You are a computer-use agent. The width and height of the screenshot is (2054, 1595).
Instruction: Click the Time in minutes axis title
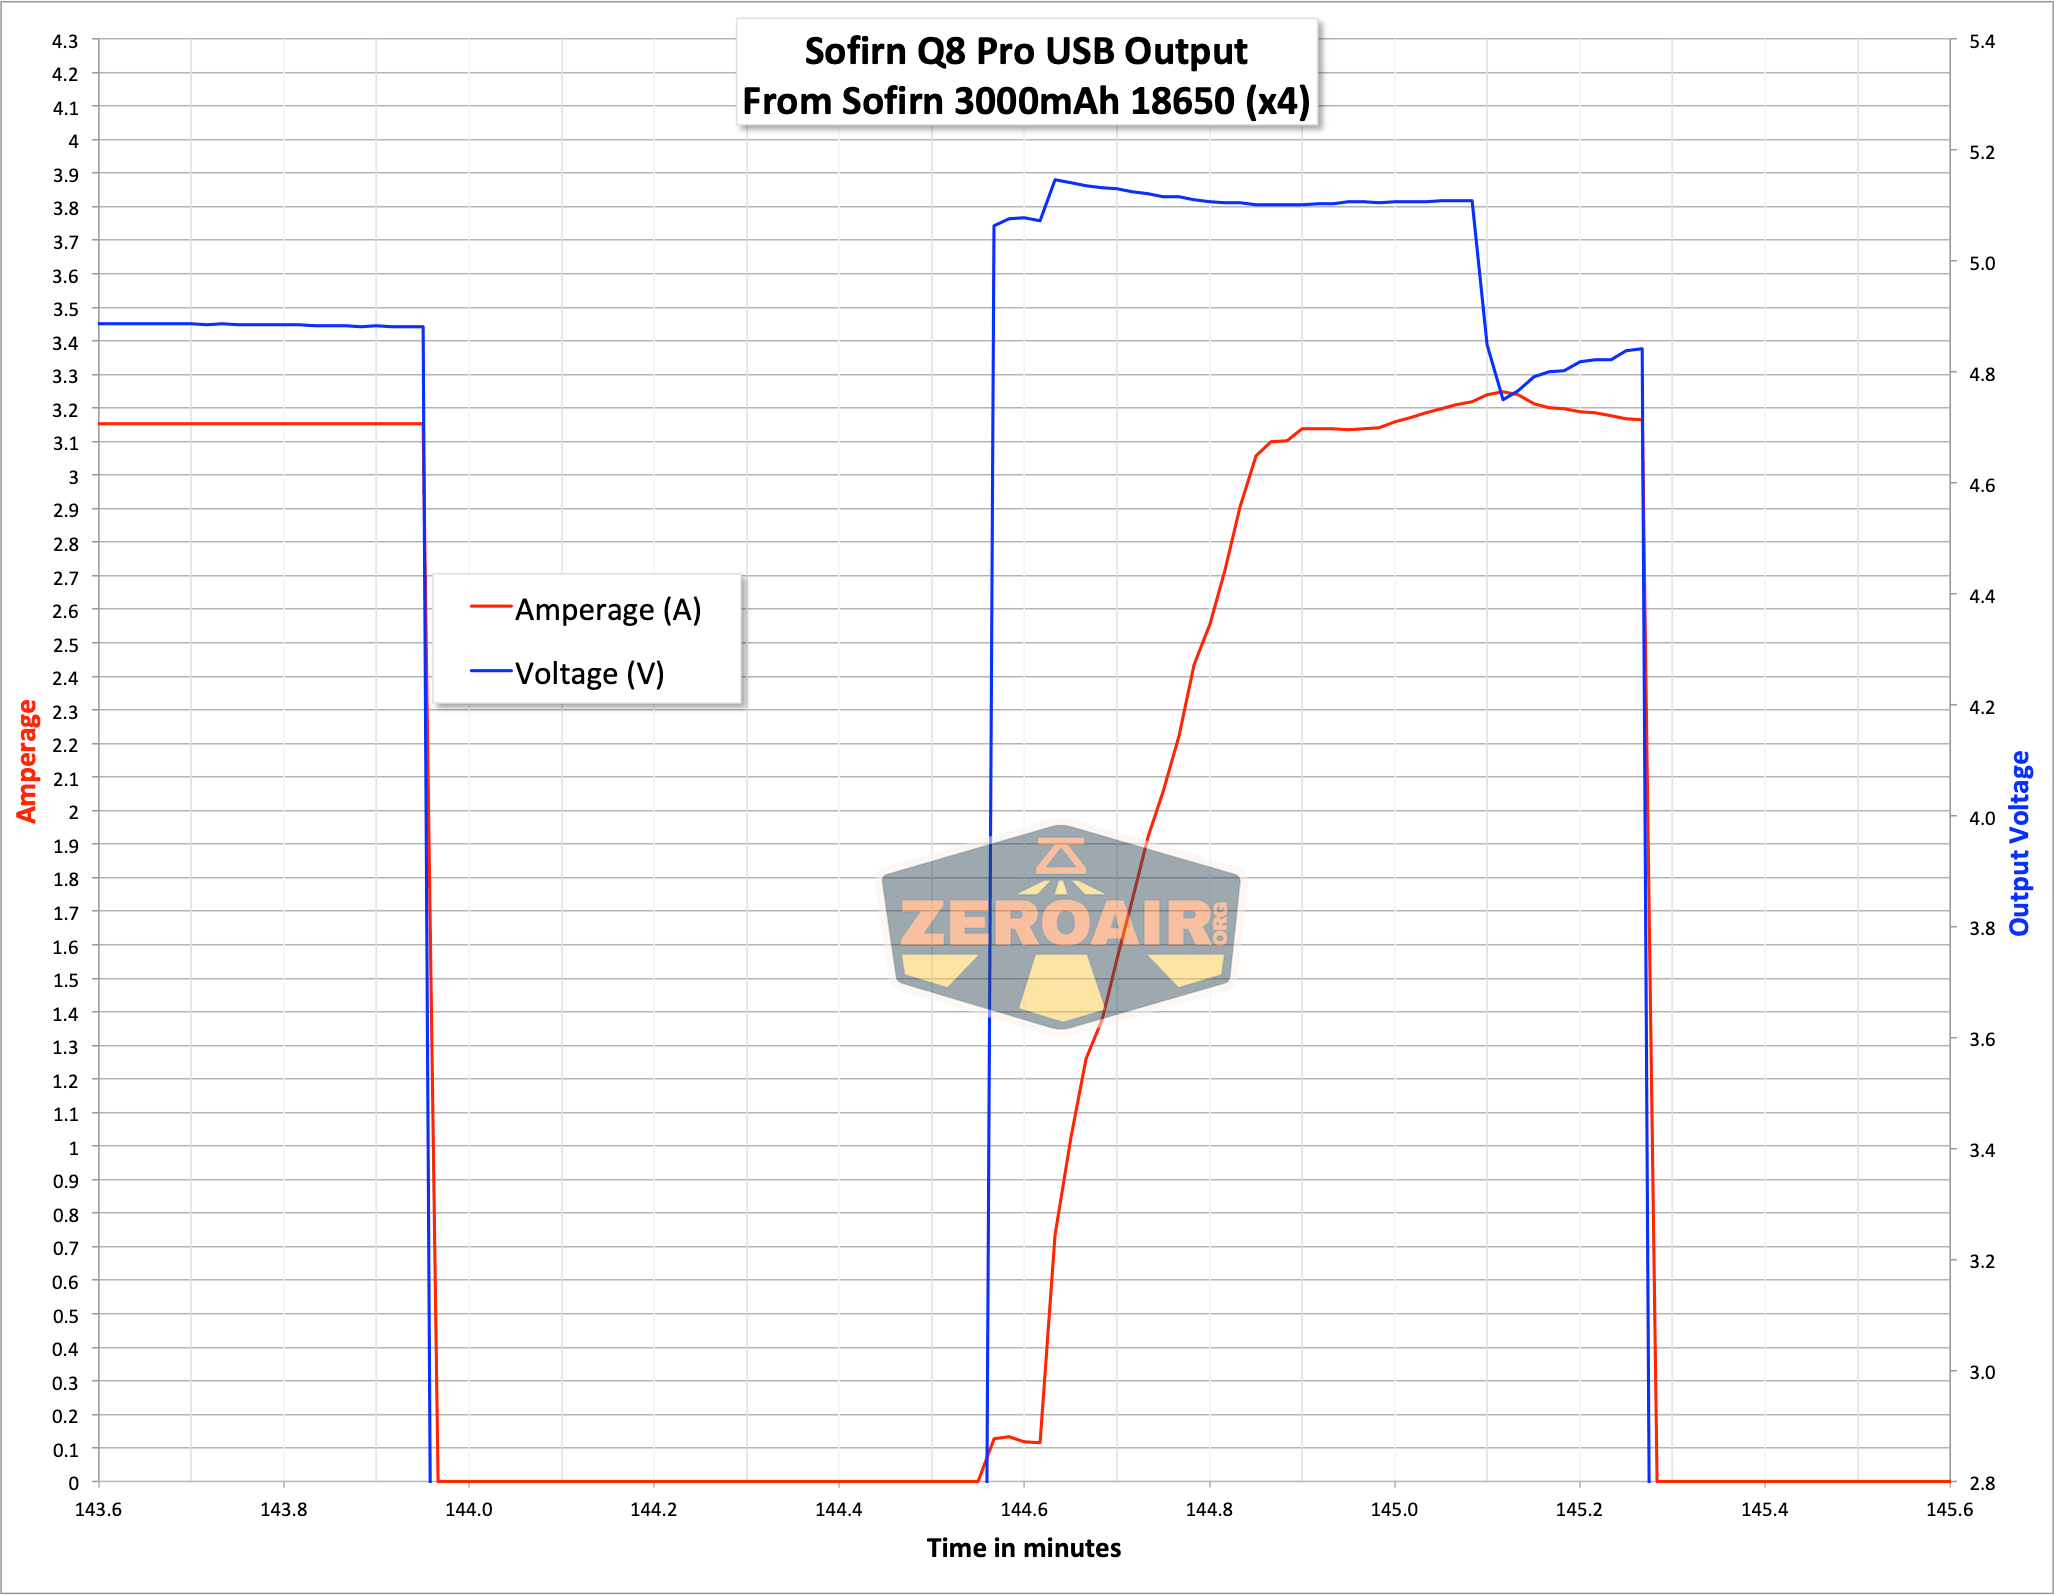click(x=1024, y=1548)
